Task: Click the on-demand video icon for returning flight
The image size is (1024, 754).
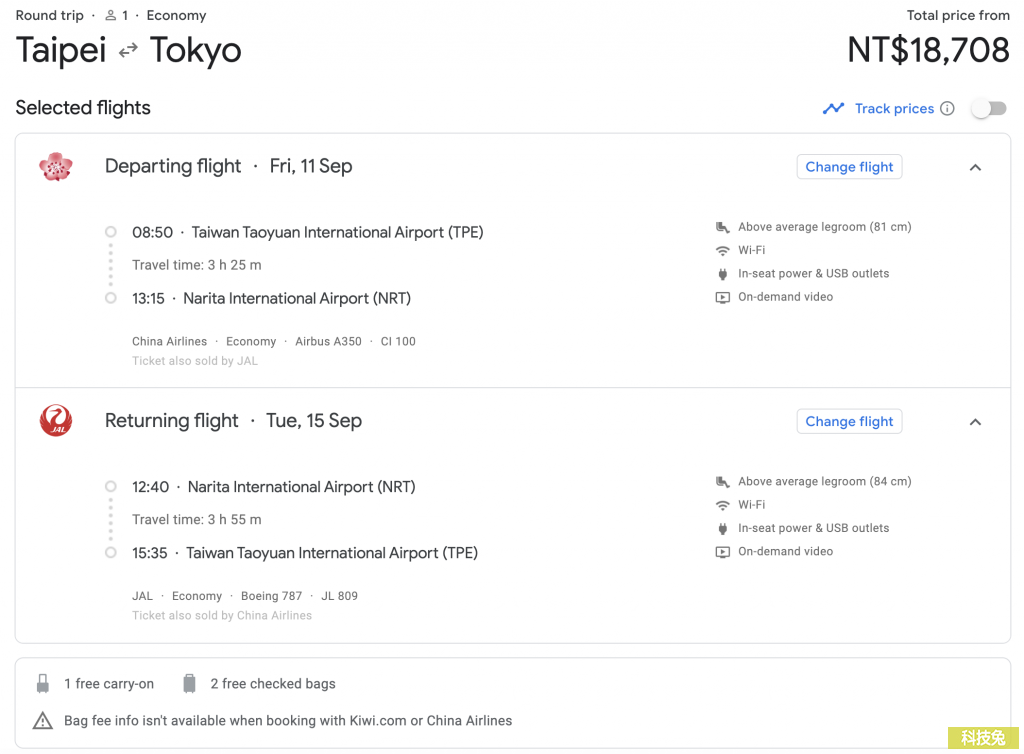Action: click(722, 552)
